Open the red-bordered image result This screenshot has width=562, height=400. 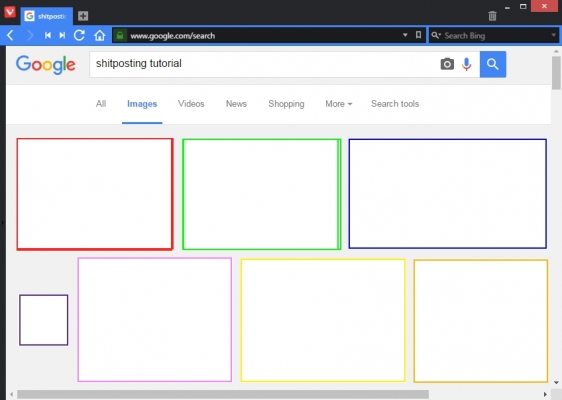tap(95, 194)
